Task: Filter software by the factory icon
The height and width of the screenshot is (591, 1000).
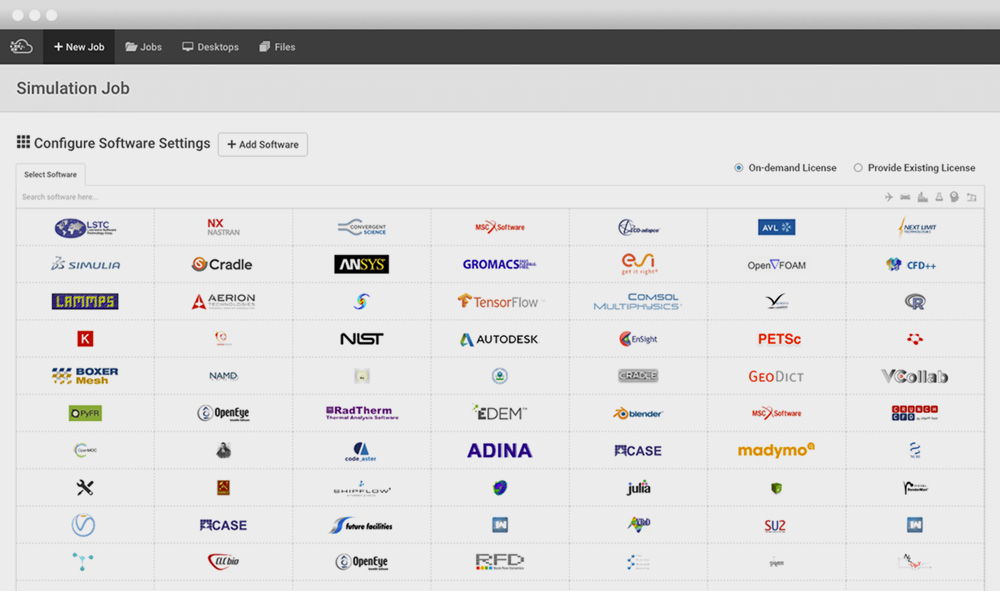Action: [923, 197]
